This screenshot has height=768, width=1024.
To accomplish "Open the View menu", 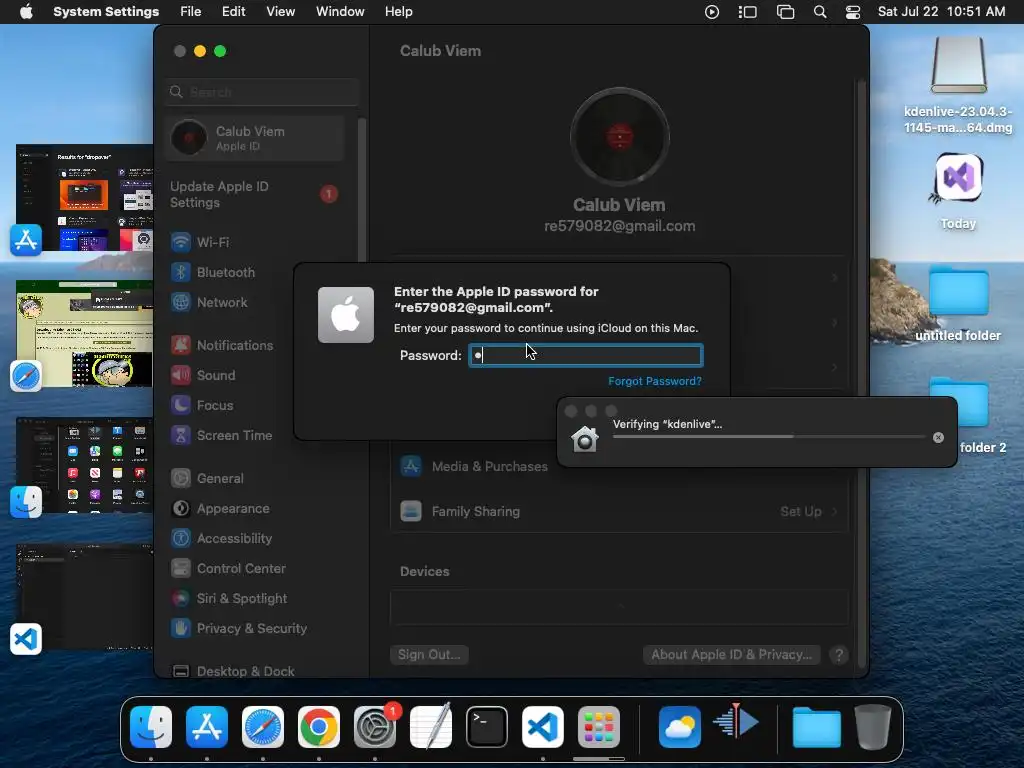I will tap(280, 12).
